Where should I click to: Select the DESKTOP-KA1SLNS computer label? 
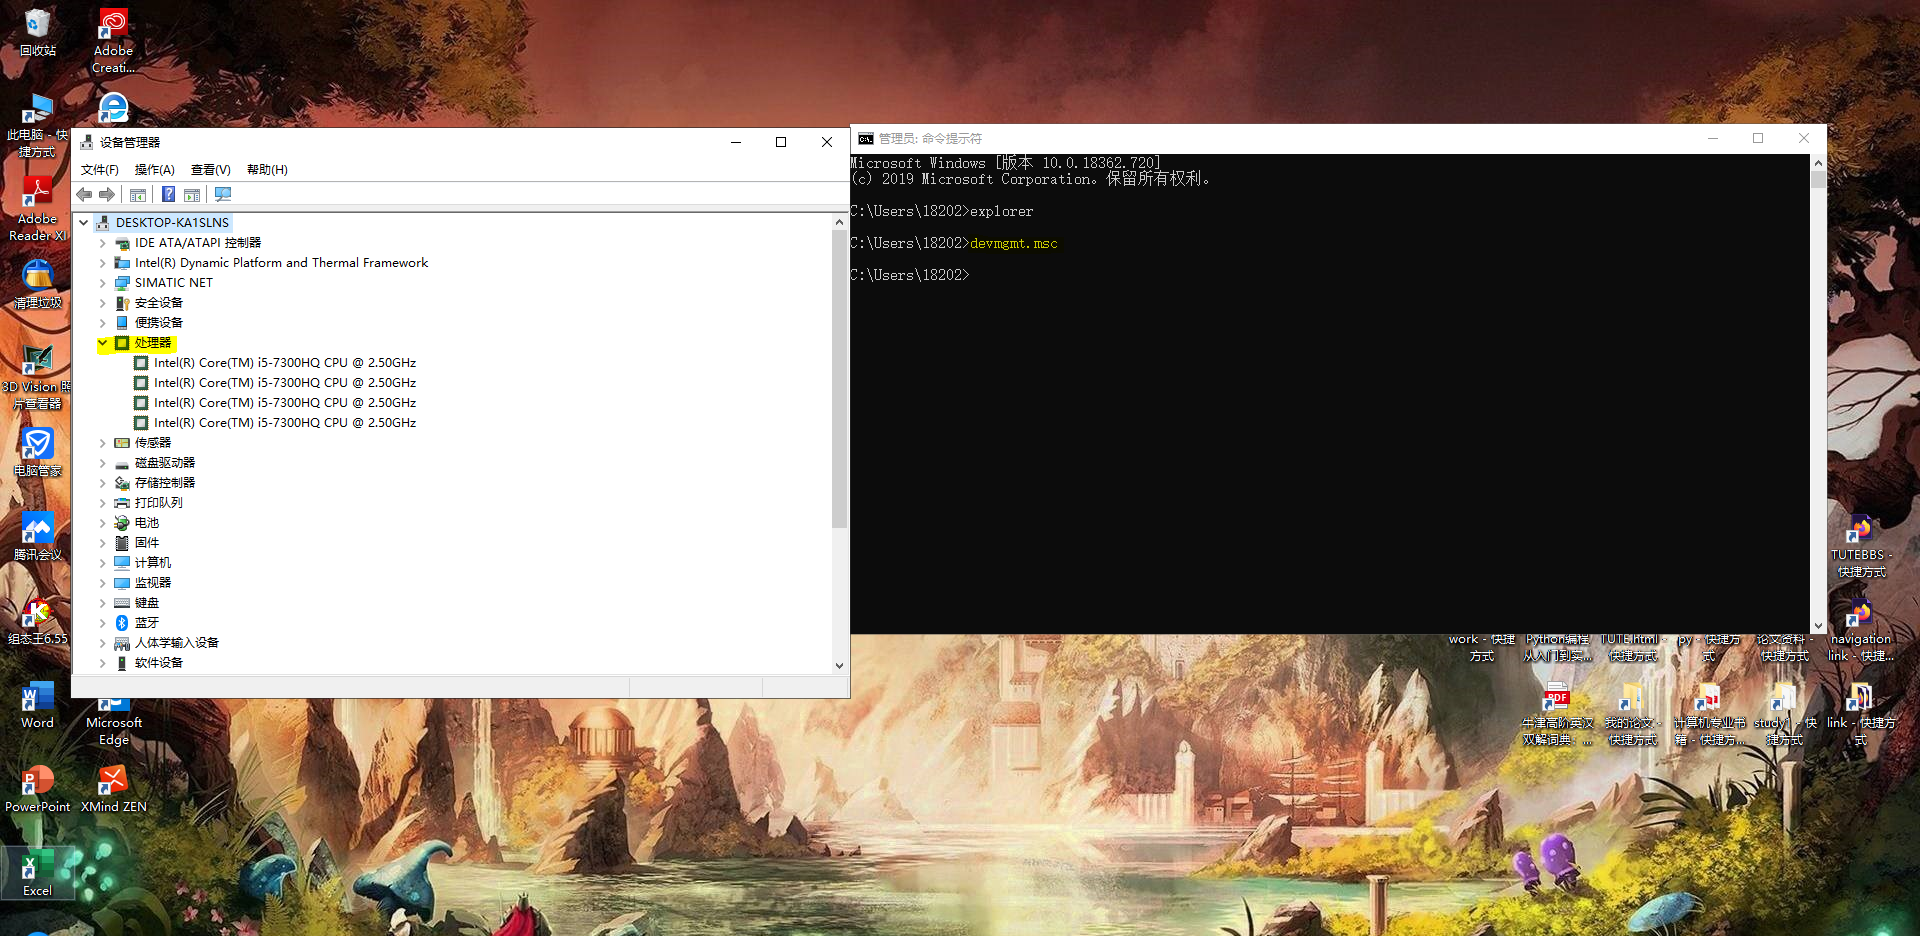(x=172, y=223)
